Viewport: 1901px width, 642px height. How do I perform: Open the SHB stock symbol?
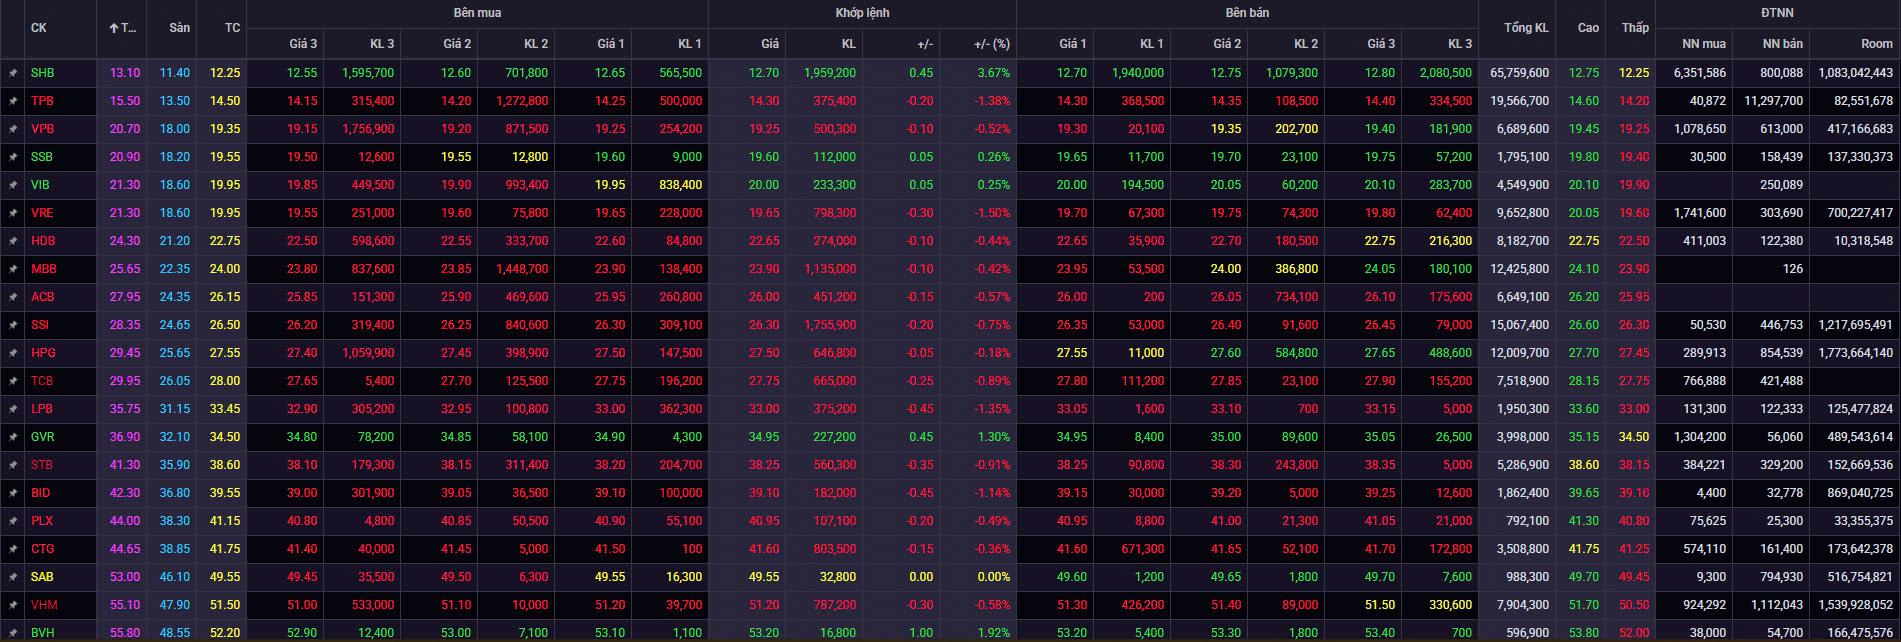[42, 73]
